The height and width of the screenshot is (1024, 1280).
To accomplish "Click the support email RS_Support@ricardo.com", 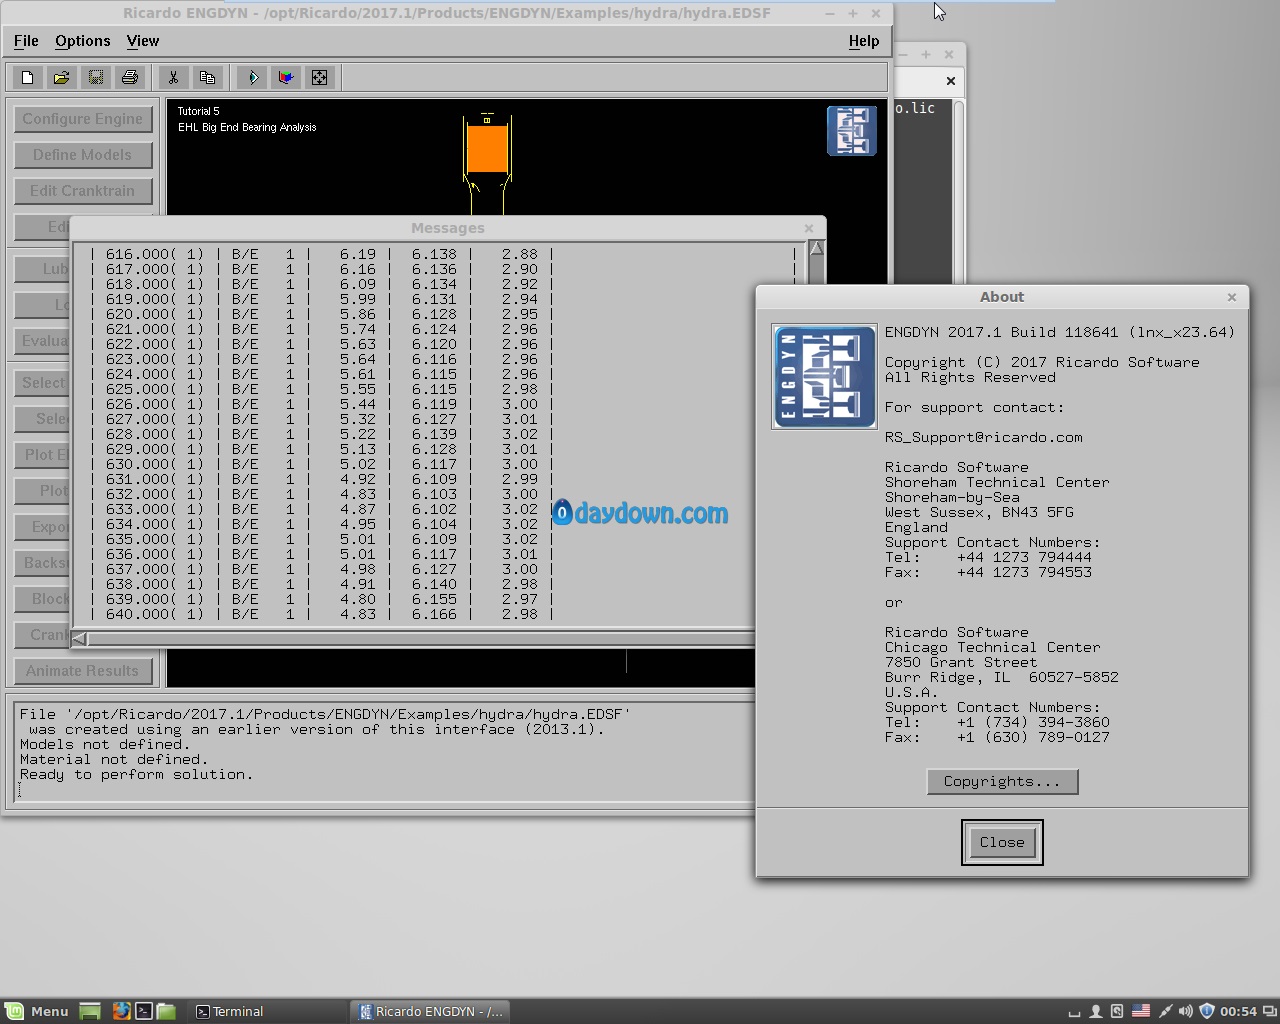I will pyautogui.click(x=984, y=437).
